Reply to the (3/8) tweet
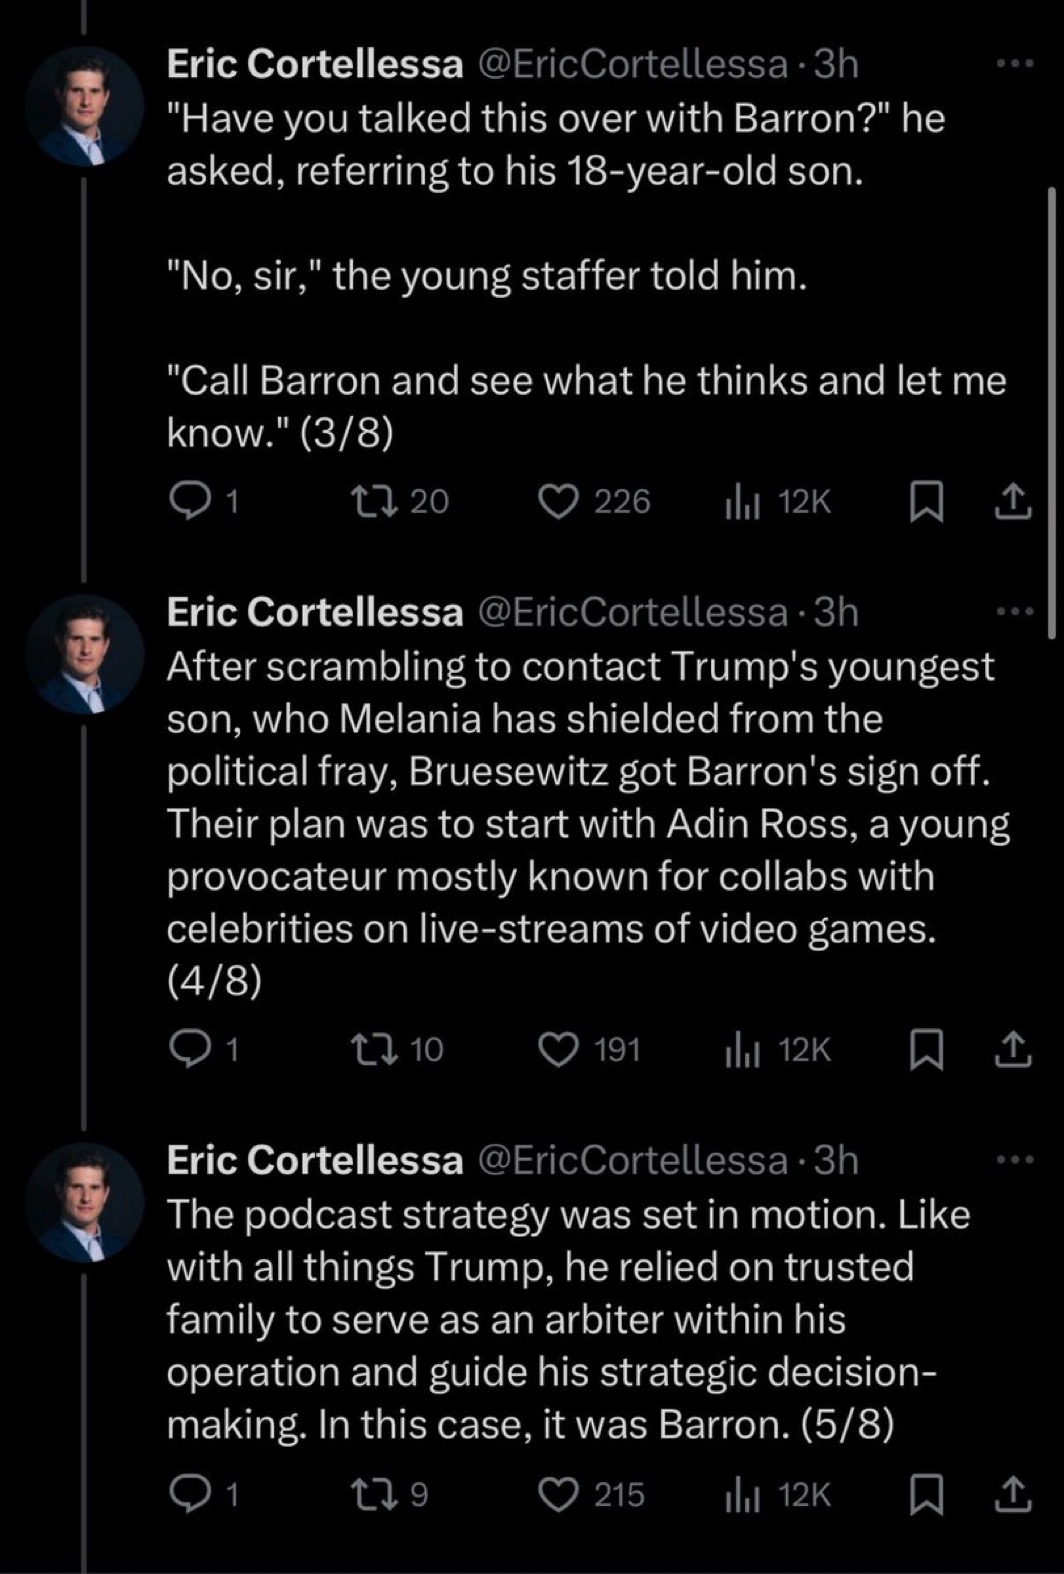 tap(186, 501)
